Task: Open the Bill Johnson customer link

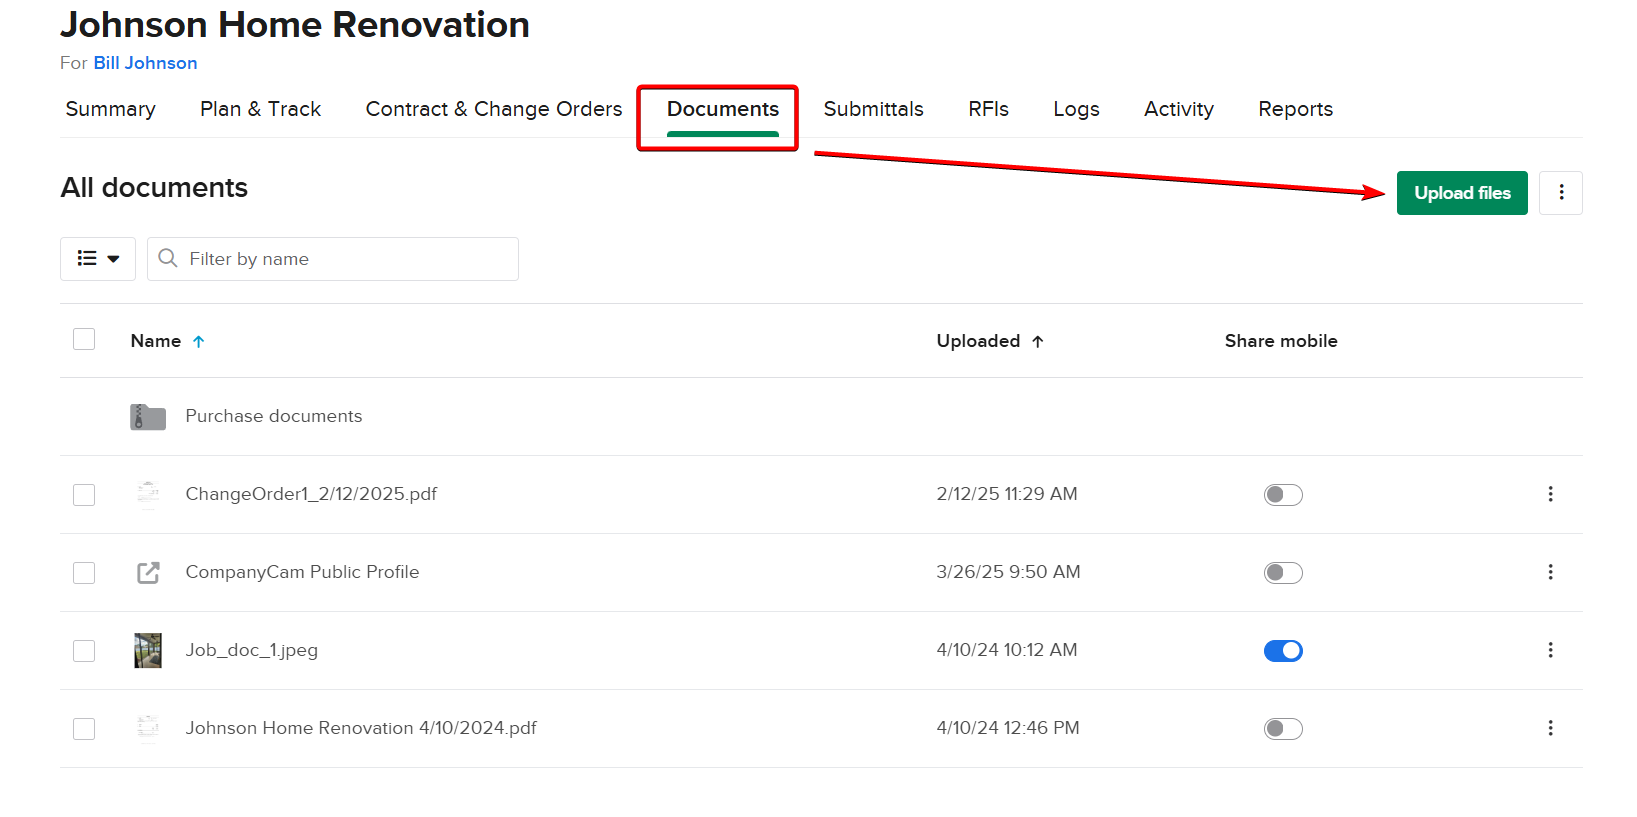Action: pos(145,63)
